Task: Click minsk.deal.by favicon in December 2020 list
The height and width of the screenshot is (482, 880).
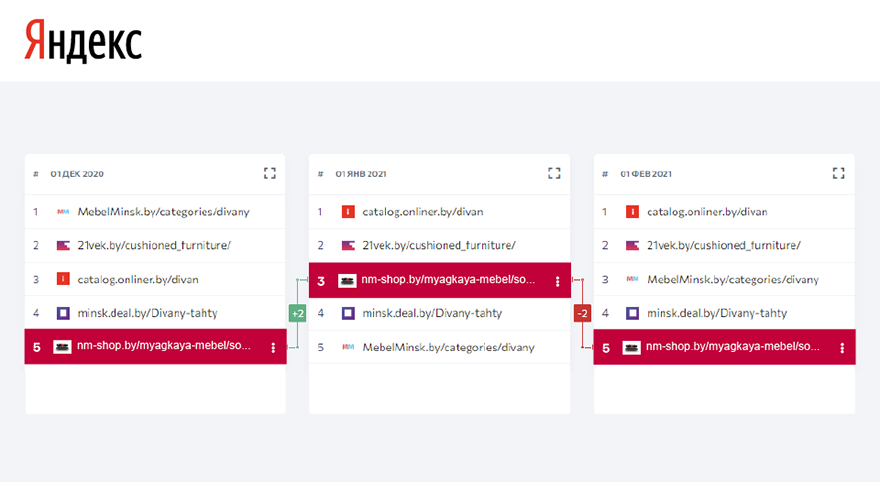Action: [x=63, y=313]
